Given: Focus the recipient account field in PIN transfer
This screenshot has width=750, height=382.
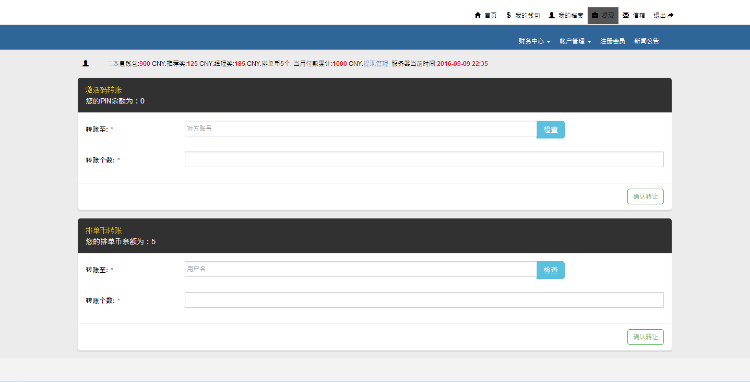Looking at the screenshot, I should pyautogui.click(x=361, y=129).
